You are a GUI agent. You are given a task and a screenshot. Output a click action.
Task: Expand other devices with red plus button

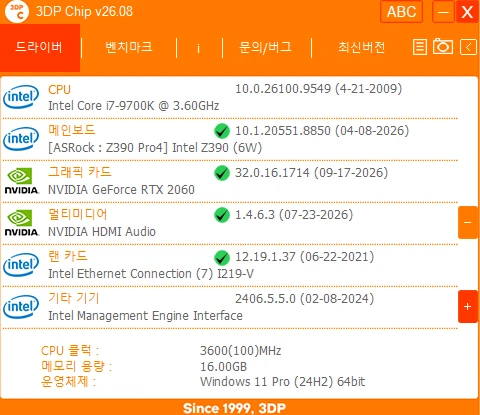[x=468, y=306]
